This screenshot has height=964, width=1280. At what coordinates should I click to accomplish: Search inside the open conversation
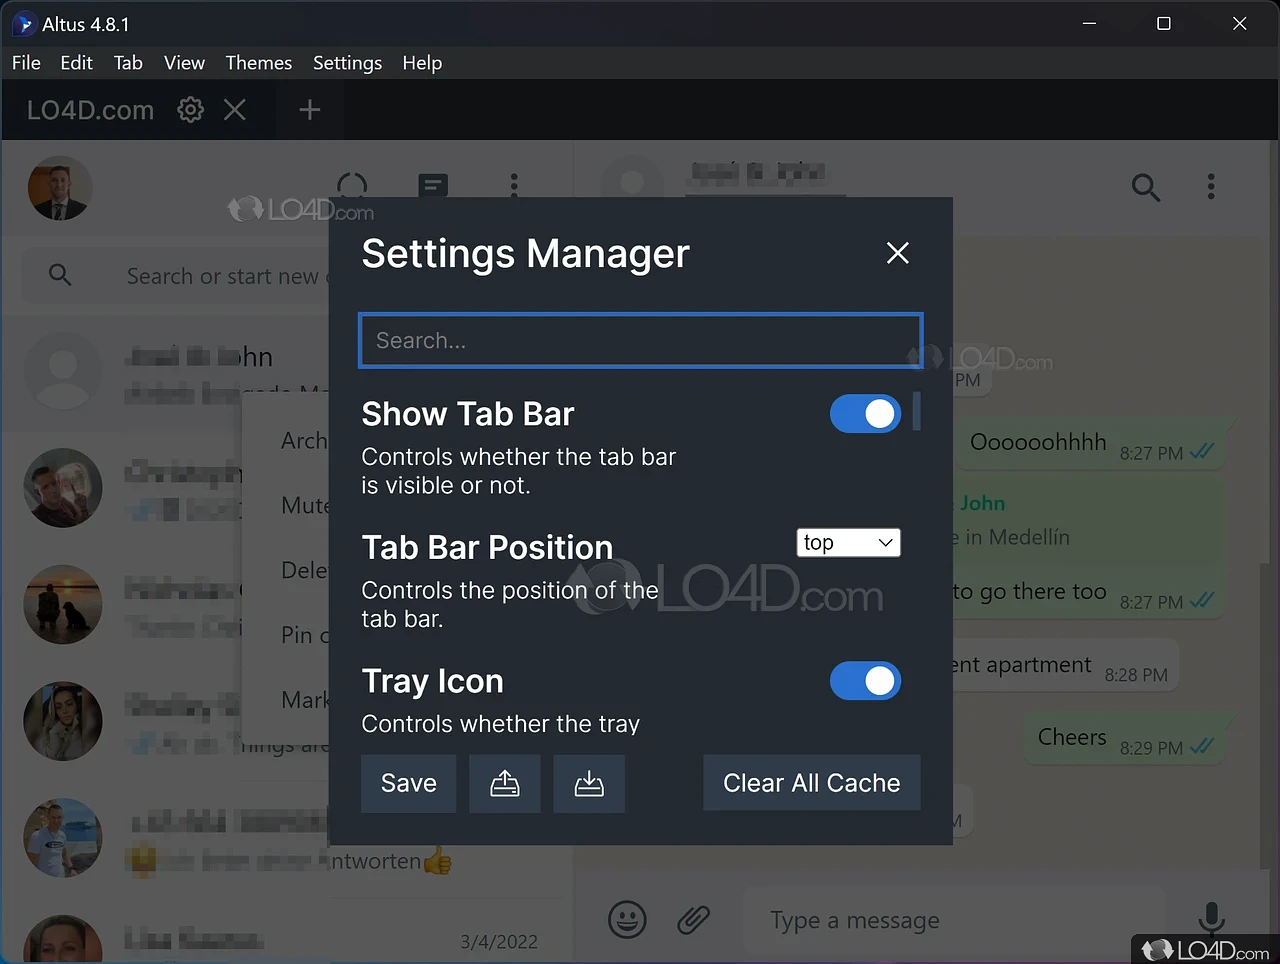1146,187
